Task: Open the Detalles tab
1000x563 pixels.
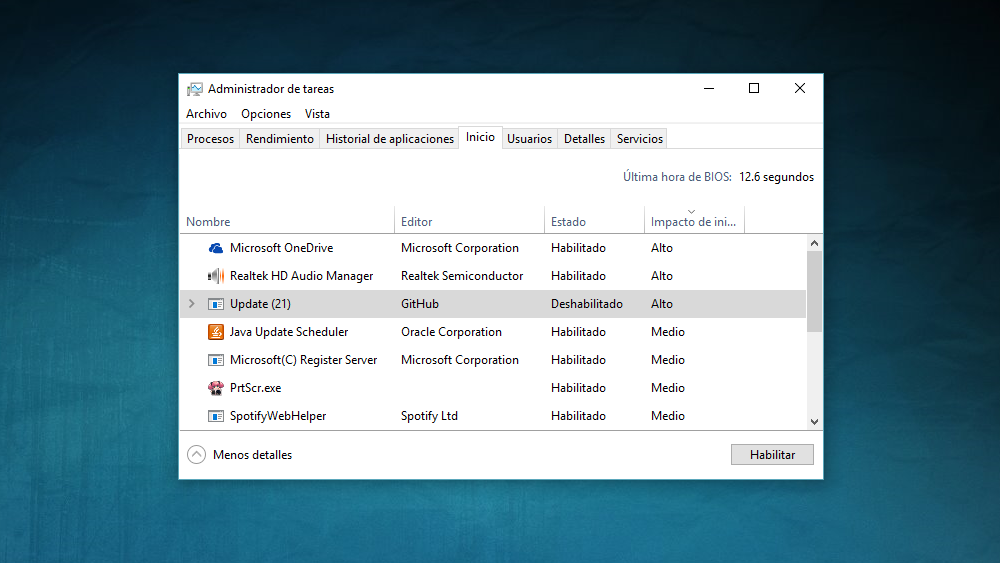Action: (x=584, y=139)
